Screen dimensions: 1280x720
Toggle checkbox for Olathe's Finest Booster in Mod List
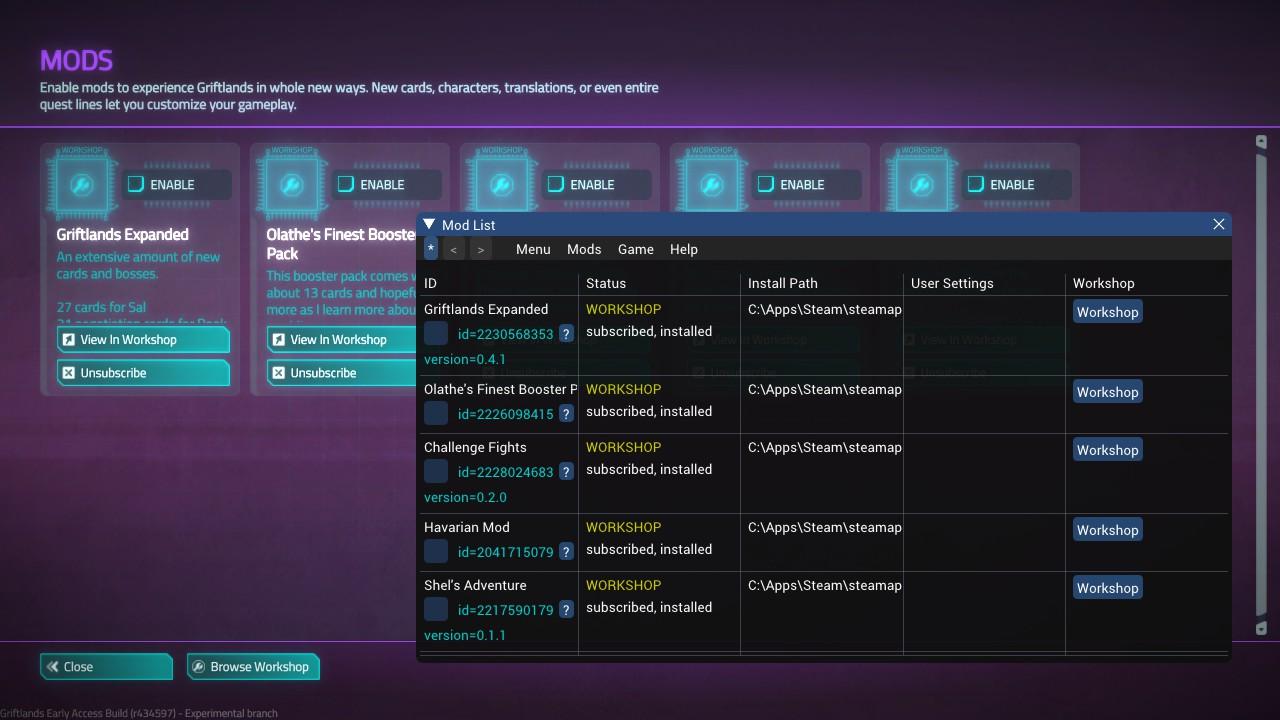[436, 413]
